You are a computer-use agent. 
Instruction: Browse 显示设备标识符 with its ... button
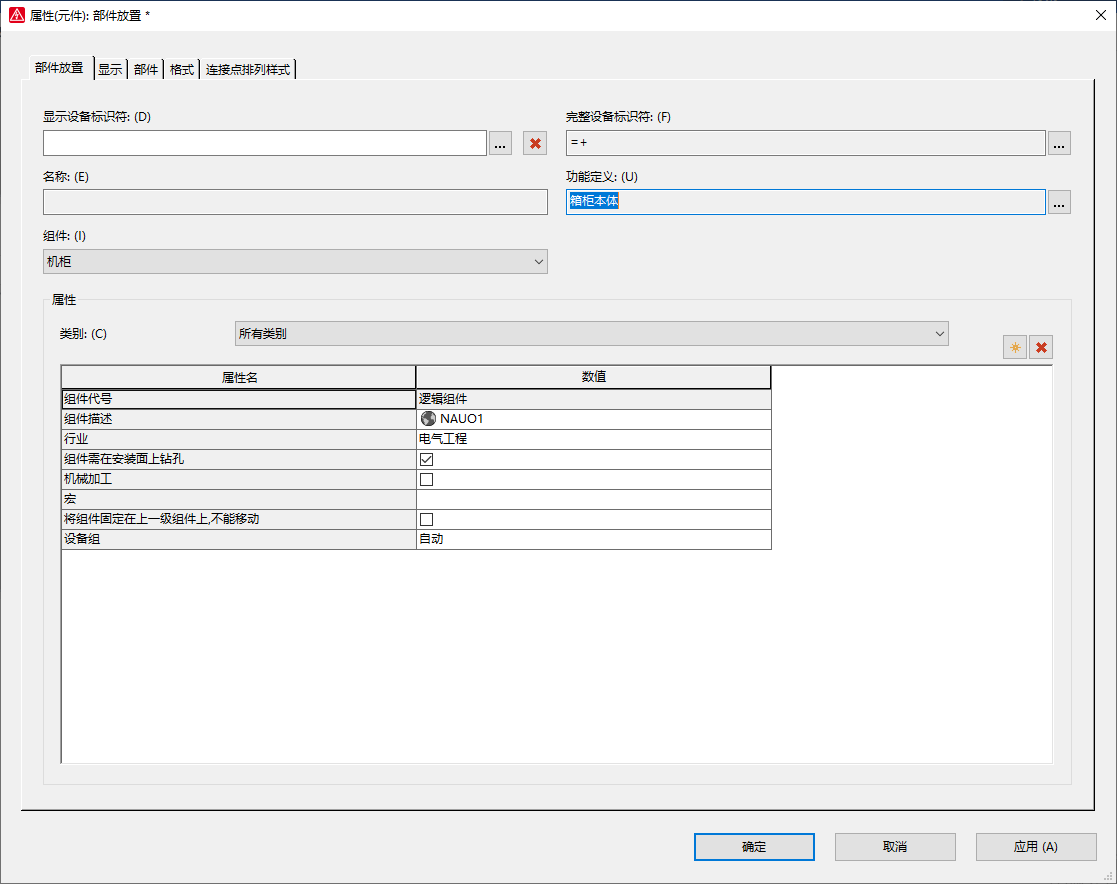click(x=500, y=143)
